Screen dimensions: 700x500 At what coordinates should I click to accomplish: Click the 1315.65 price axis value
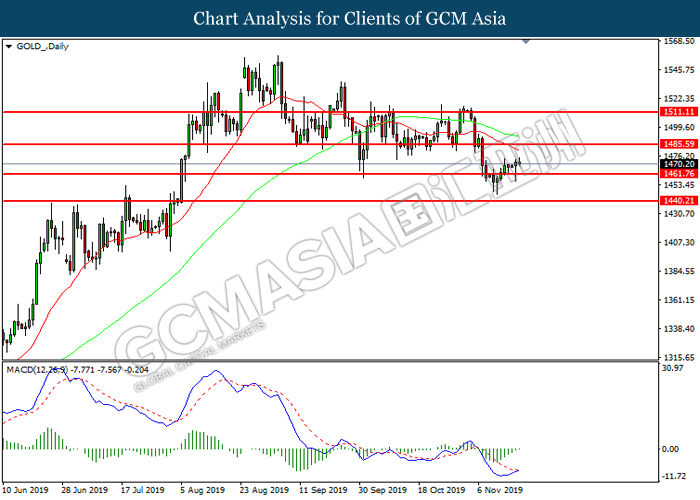click(679, 358)
